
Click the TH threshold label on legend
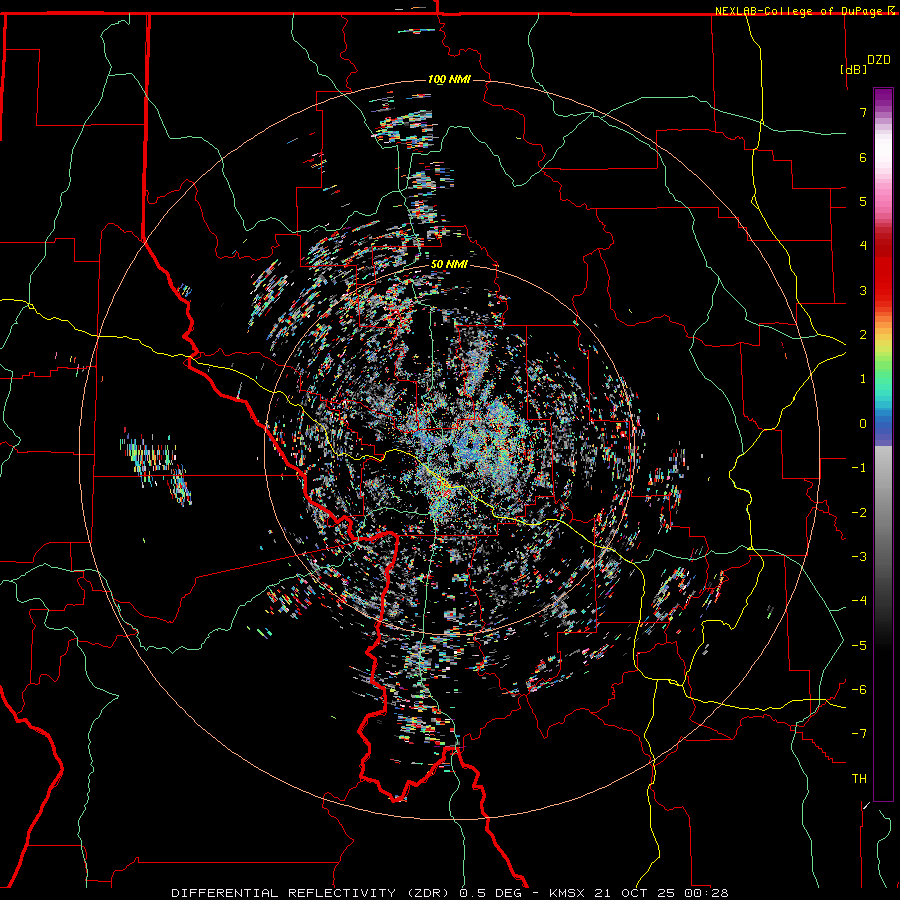point(859,779)
